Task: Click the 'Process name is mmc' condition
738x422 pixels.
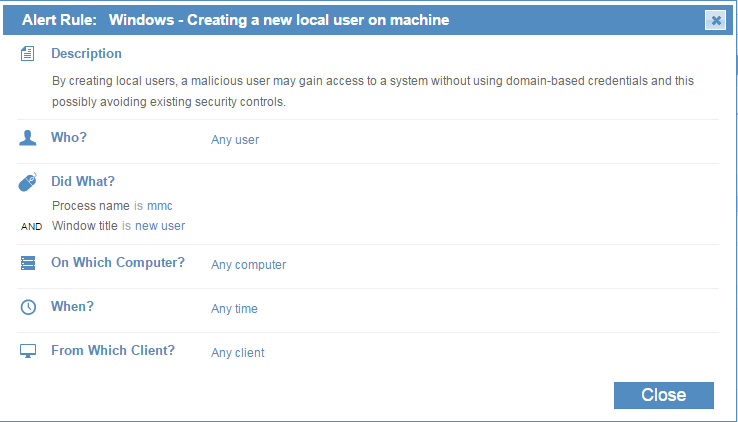Action: click(x=112, y=206)
